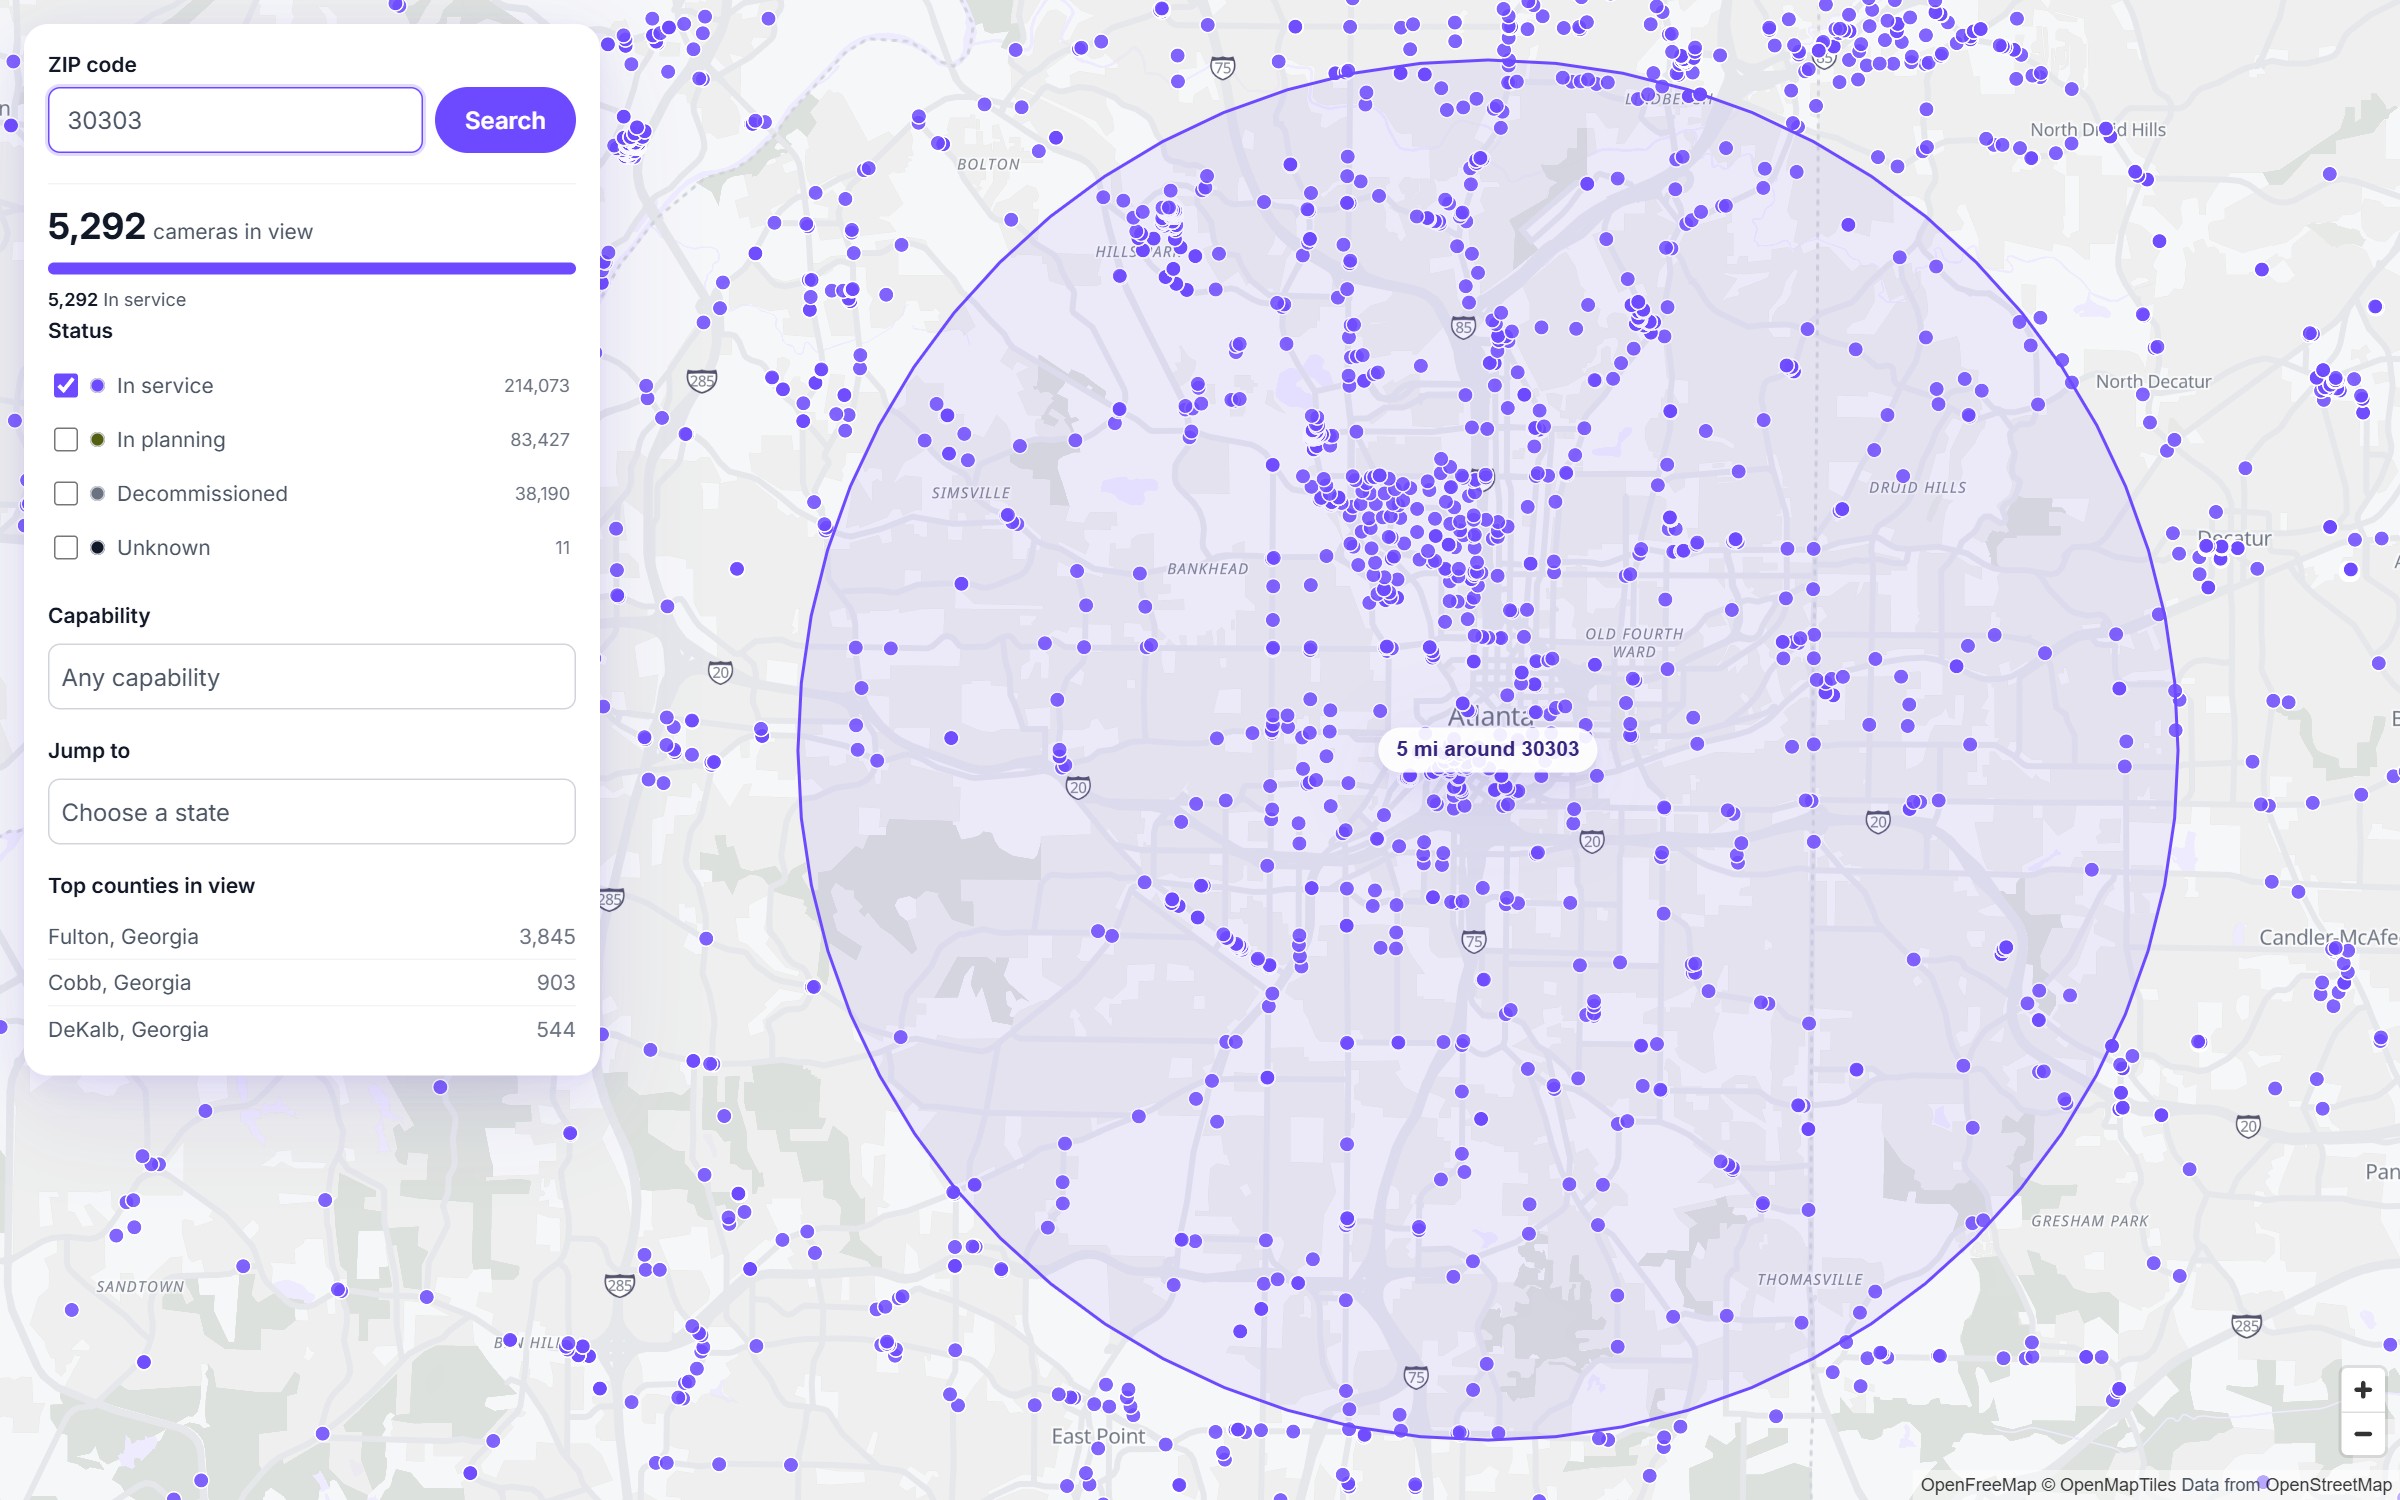Click the SANDTOWN map label
This screenshot has width=2400, height=1500.
[x=140, y=1287]
